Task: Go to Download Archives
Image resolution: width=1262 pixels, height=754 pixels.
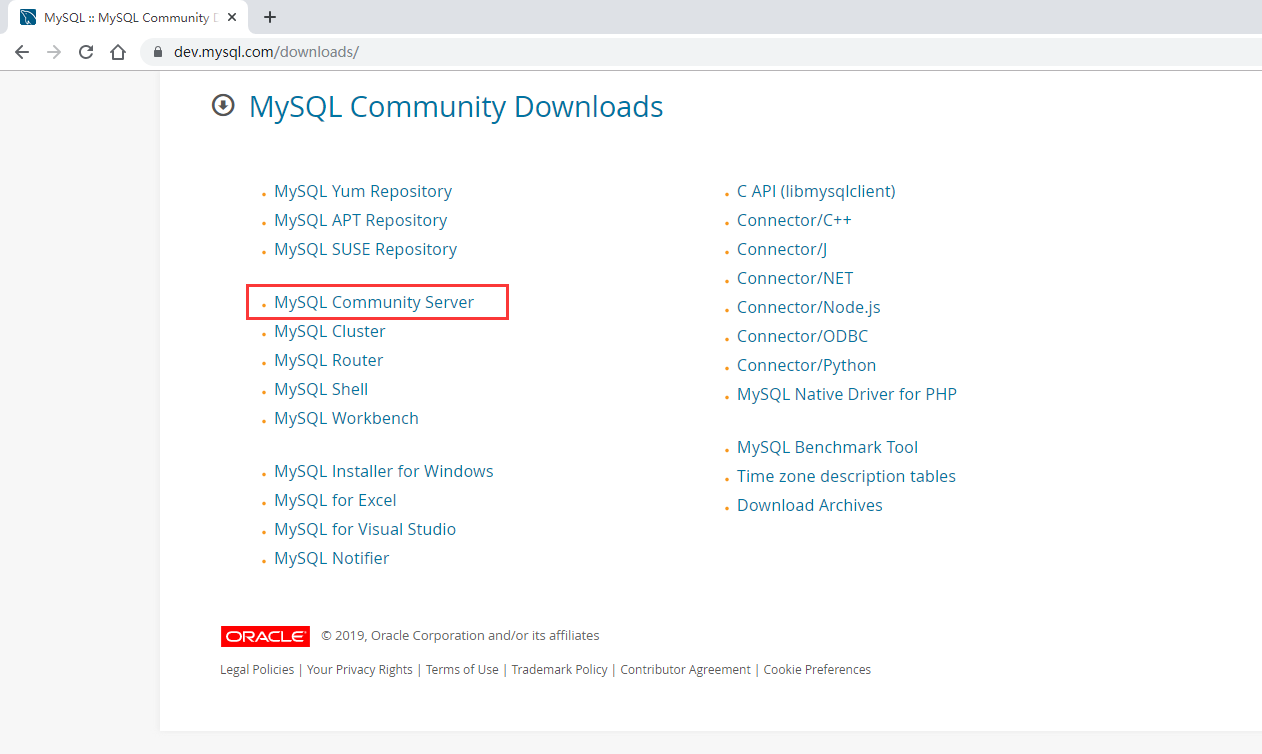Action: 810,505
